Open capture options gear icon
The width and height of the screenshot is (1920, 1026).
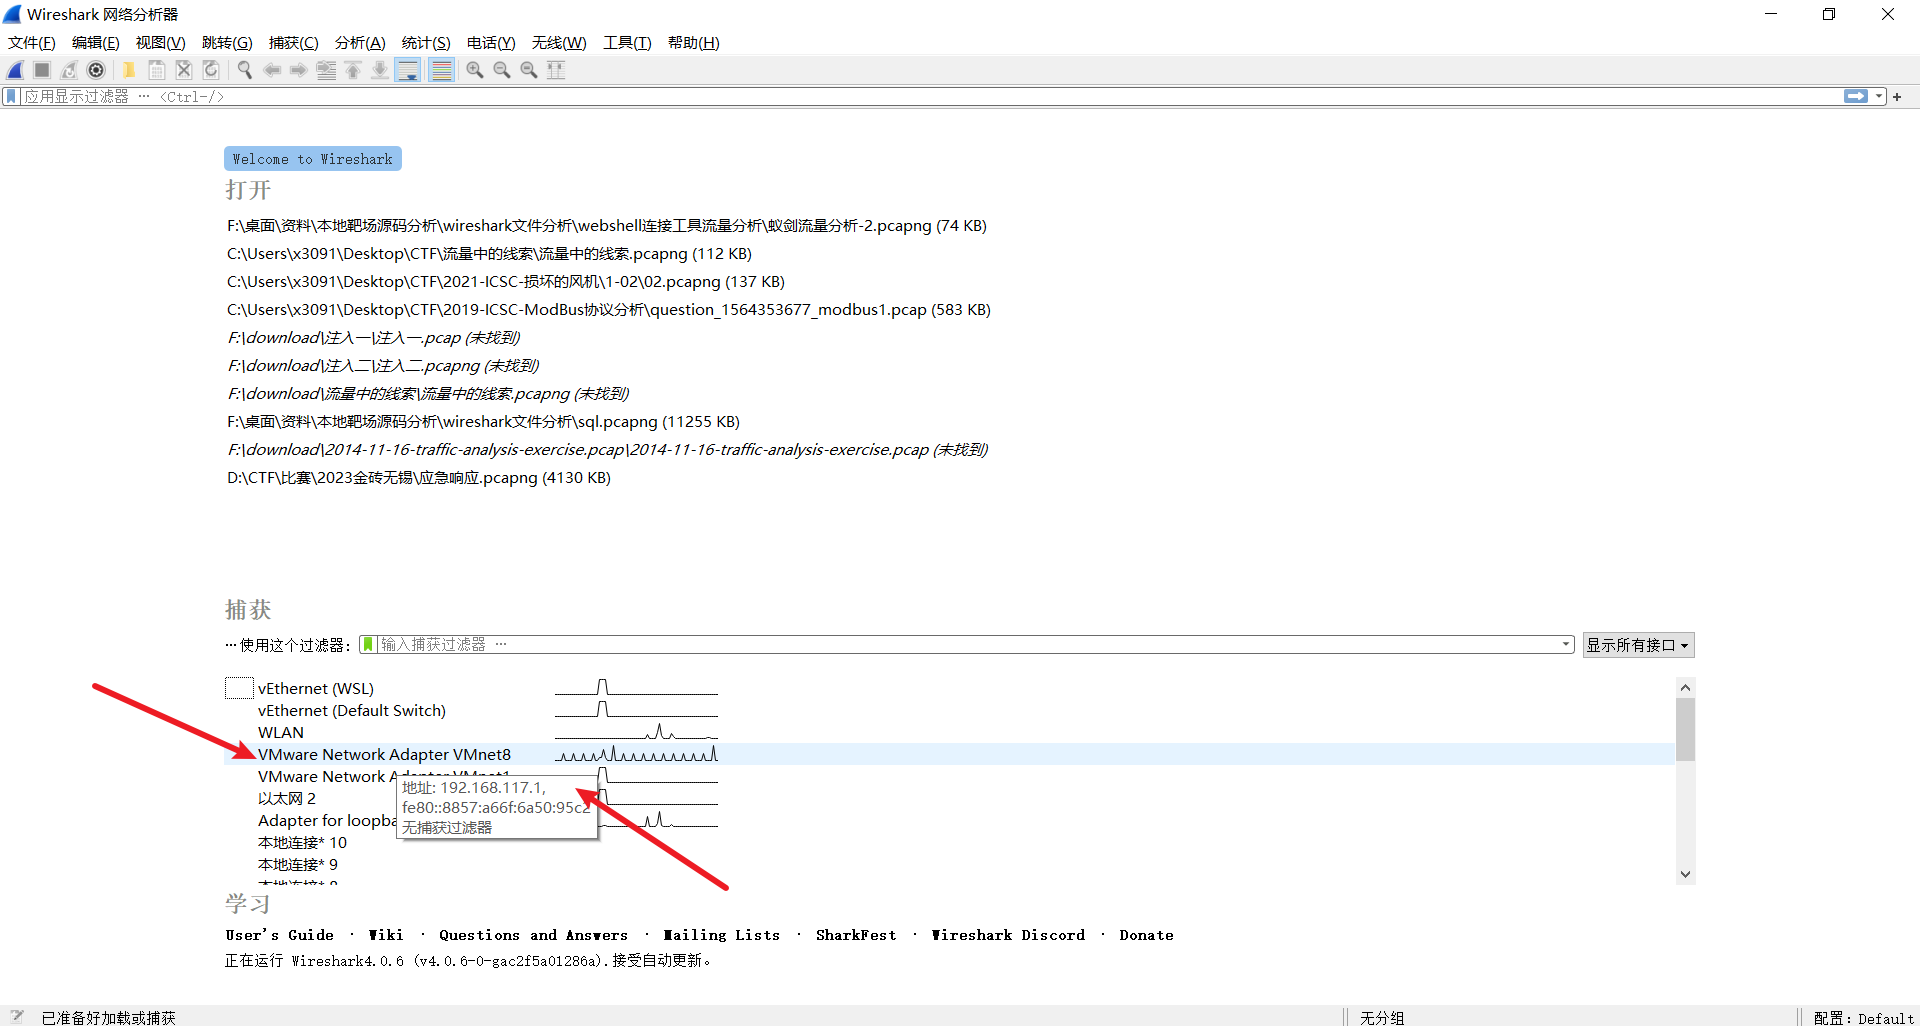(96, 70)
